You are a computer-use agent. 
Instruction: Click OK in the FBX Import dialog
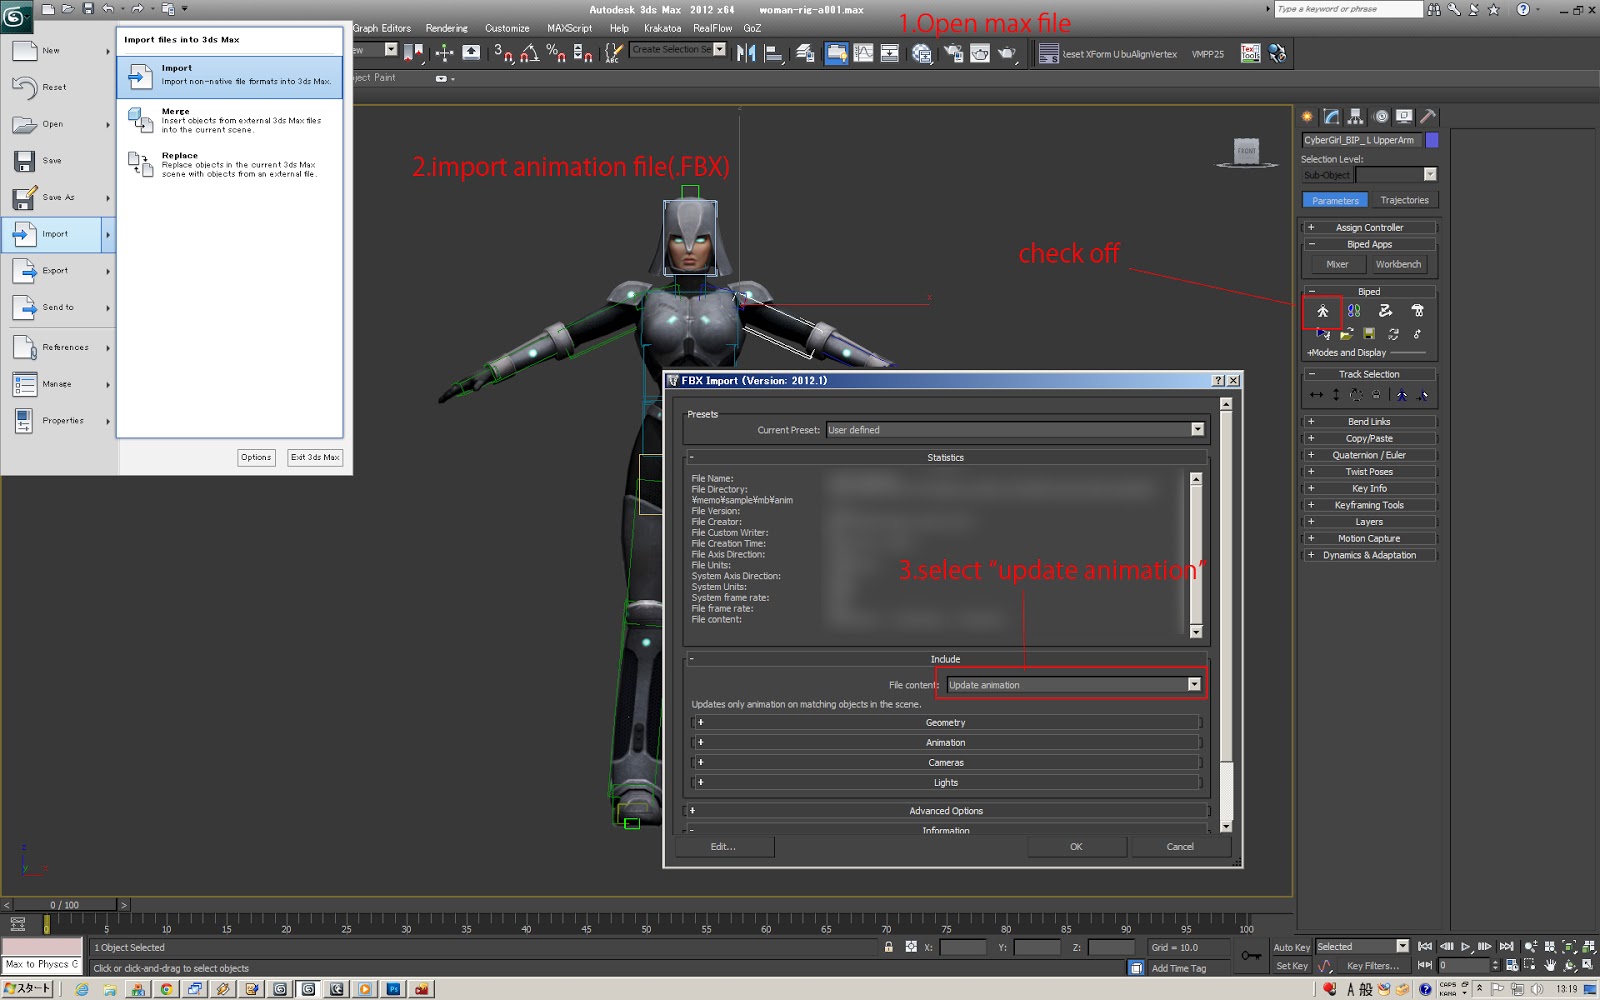click(1077, 846)
